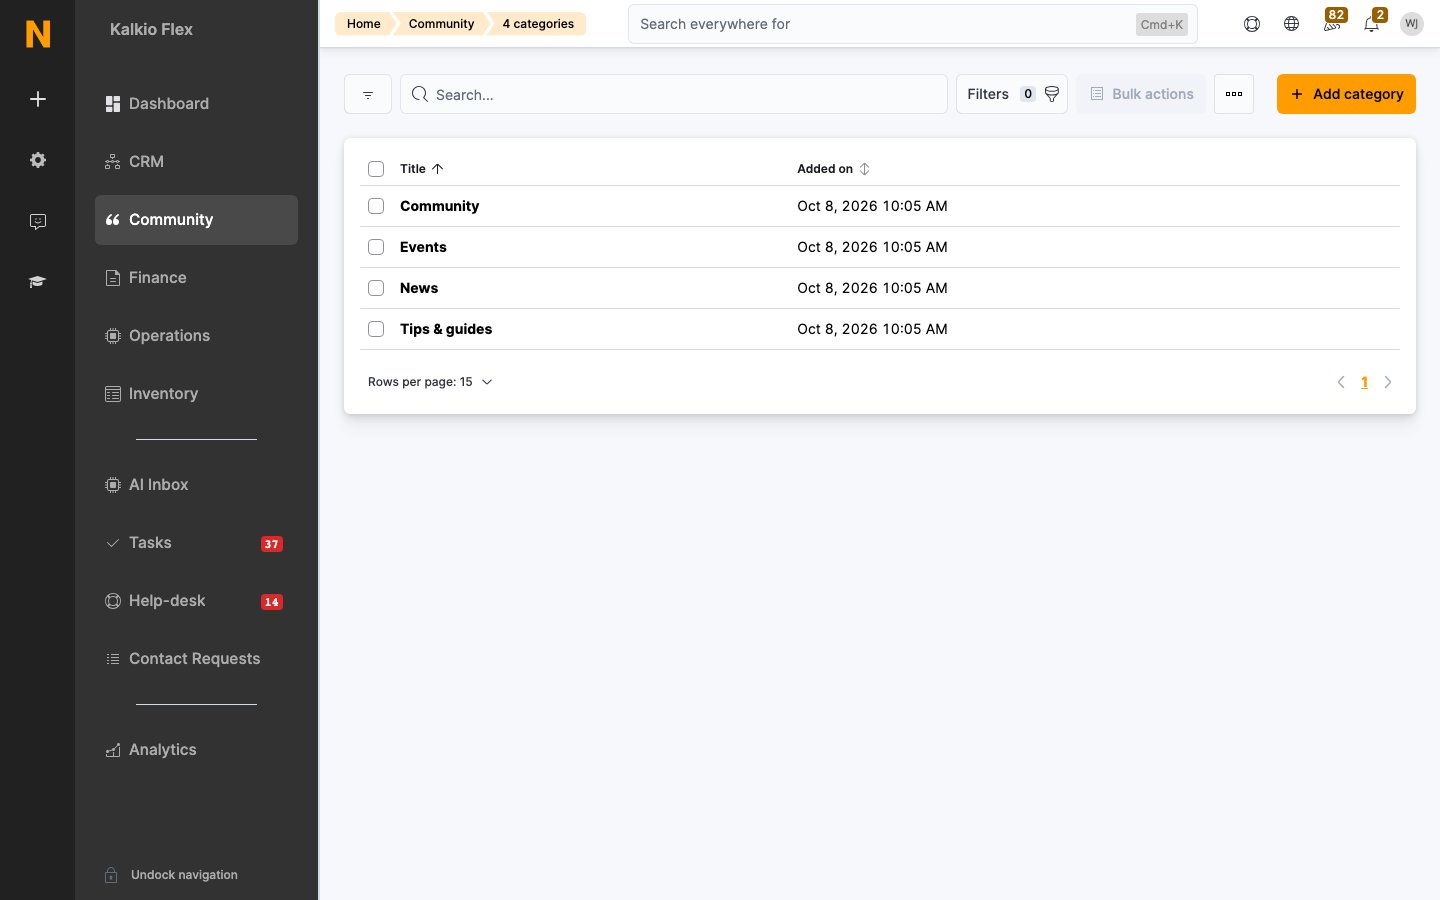The image size is (1440, 900).
Task: Open Dashboard in the sidebar
Action: tap(196, 104)
